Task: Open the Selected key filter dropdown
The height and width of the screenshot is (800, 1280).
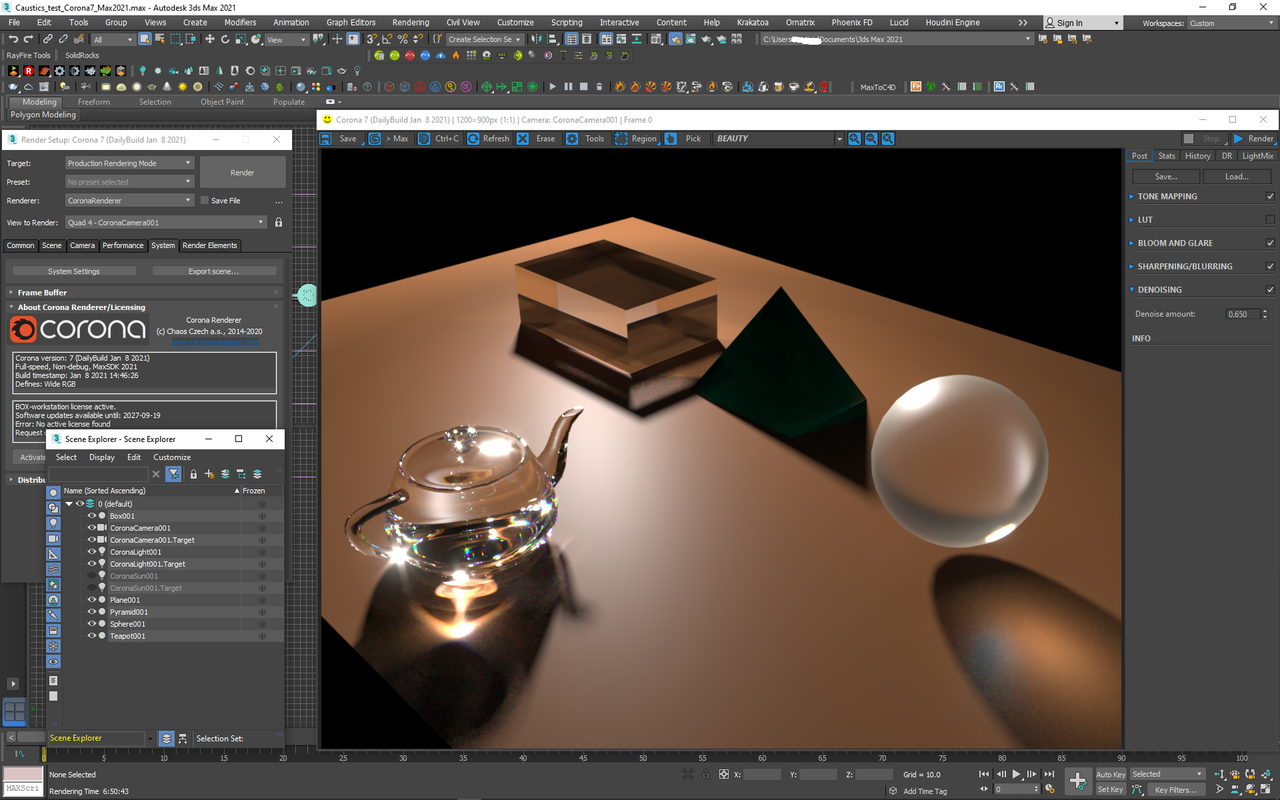Action: point(1168,774)
